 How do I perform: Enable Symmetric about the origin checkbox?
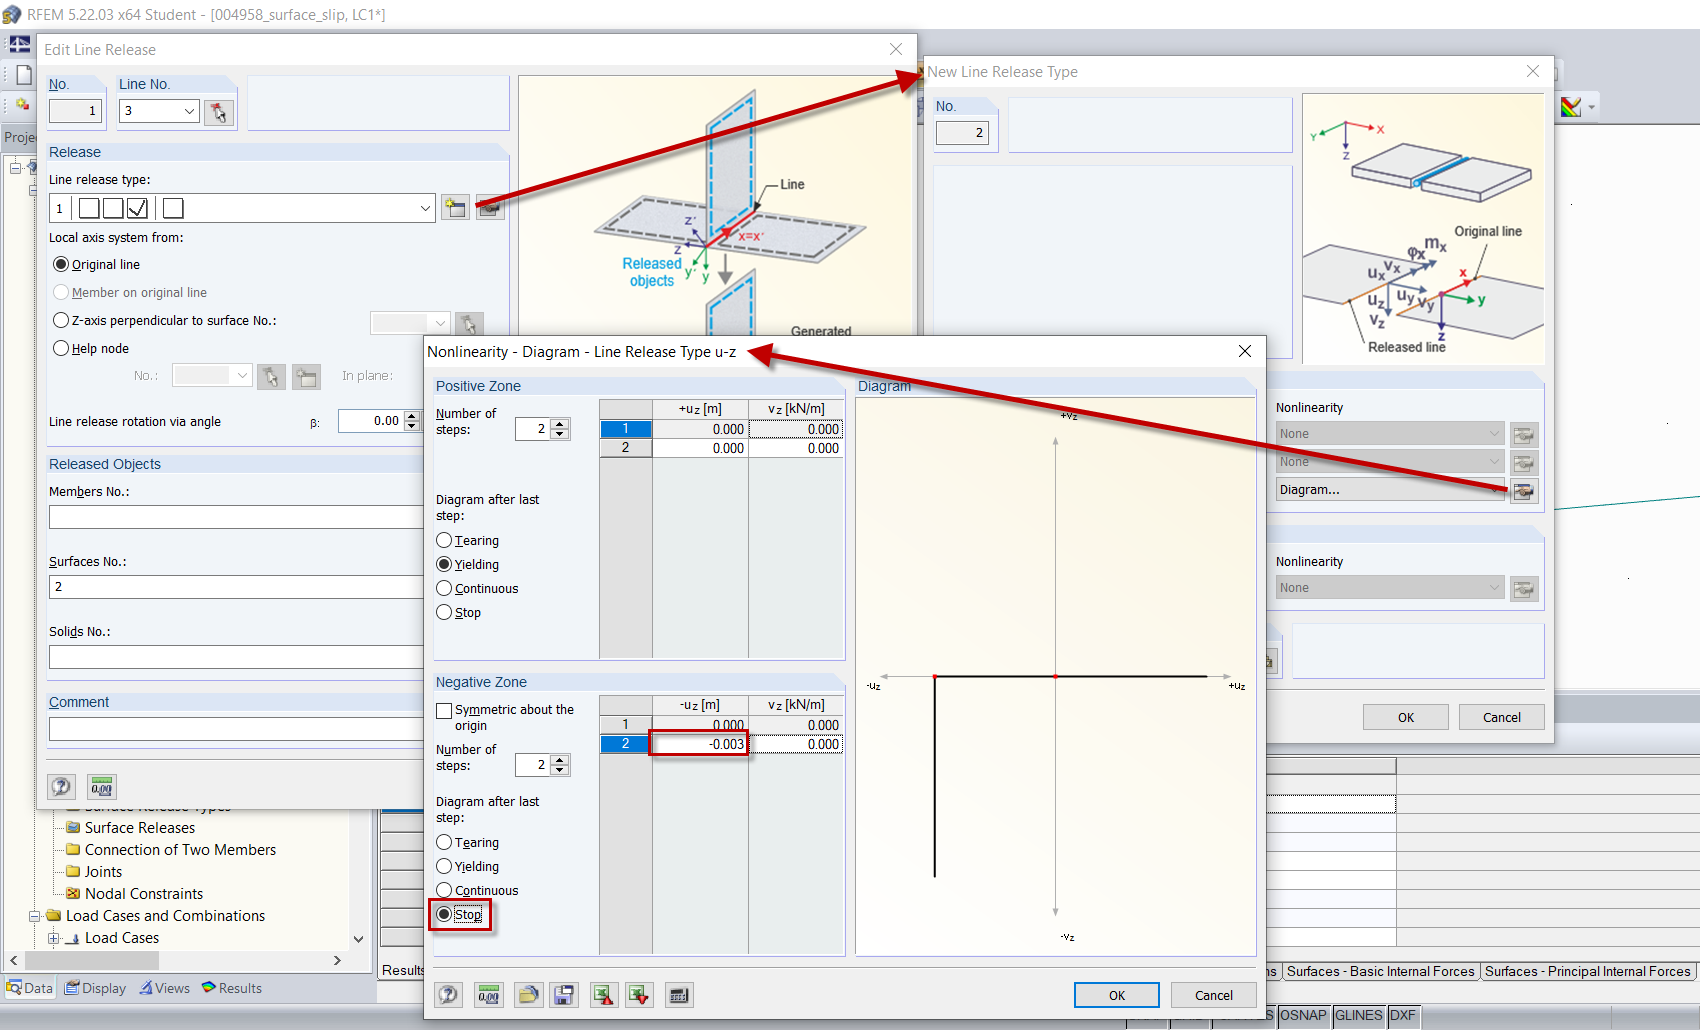pyautogui.click(x=444, y=710)
